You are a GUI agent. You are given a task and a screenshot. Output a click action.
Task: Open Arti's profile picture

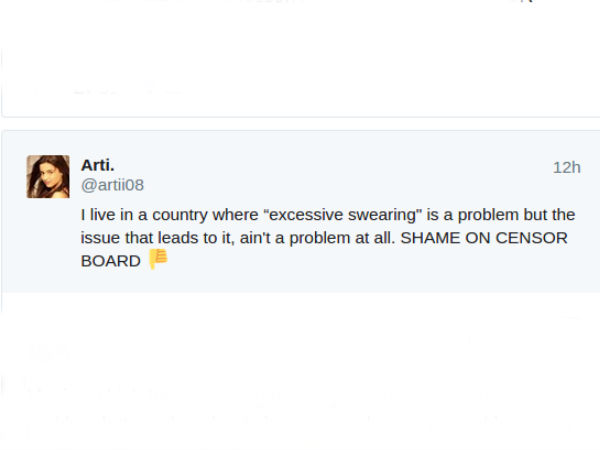click(x=48, y=176)
